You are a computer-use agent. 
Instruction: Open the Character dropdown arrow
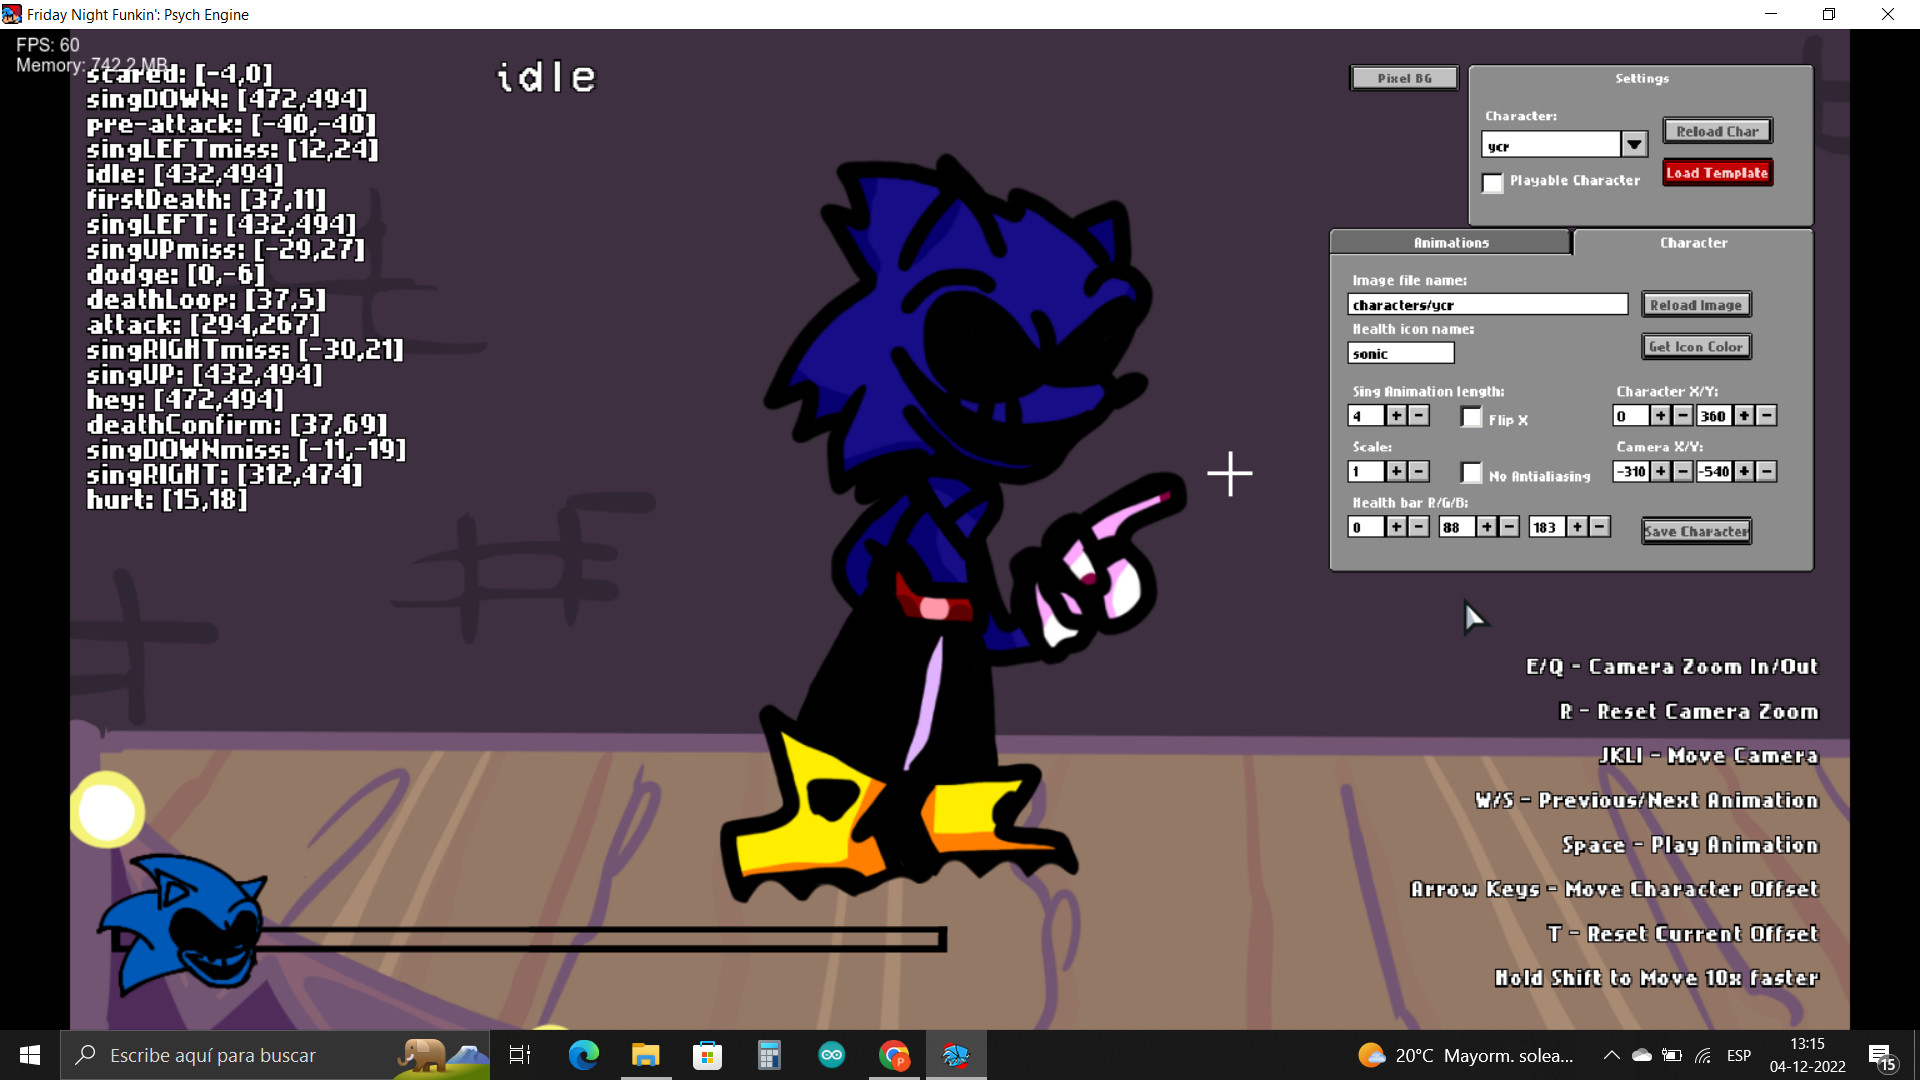pyautogui.click(x=1634, y=145)
